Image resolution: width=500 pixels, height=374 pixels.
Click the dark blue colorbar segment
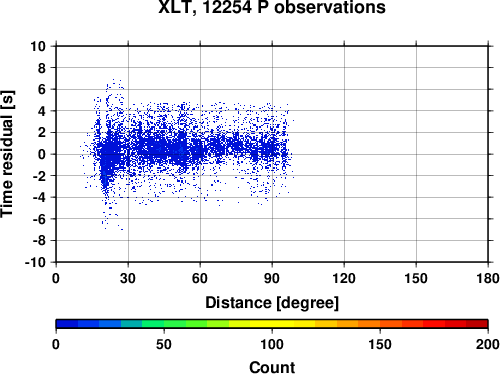67,323
